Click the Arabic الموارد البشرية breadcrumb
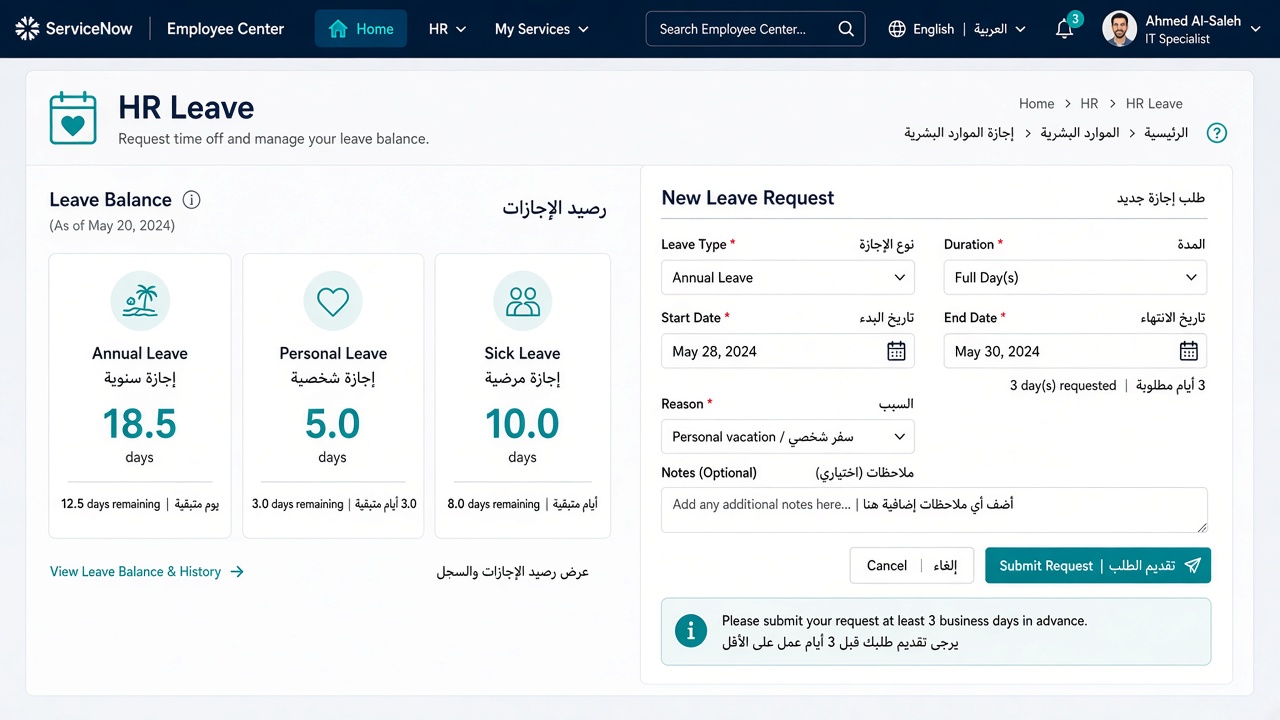Viewport: 1280px width, 720px height. coord(1080,133)
